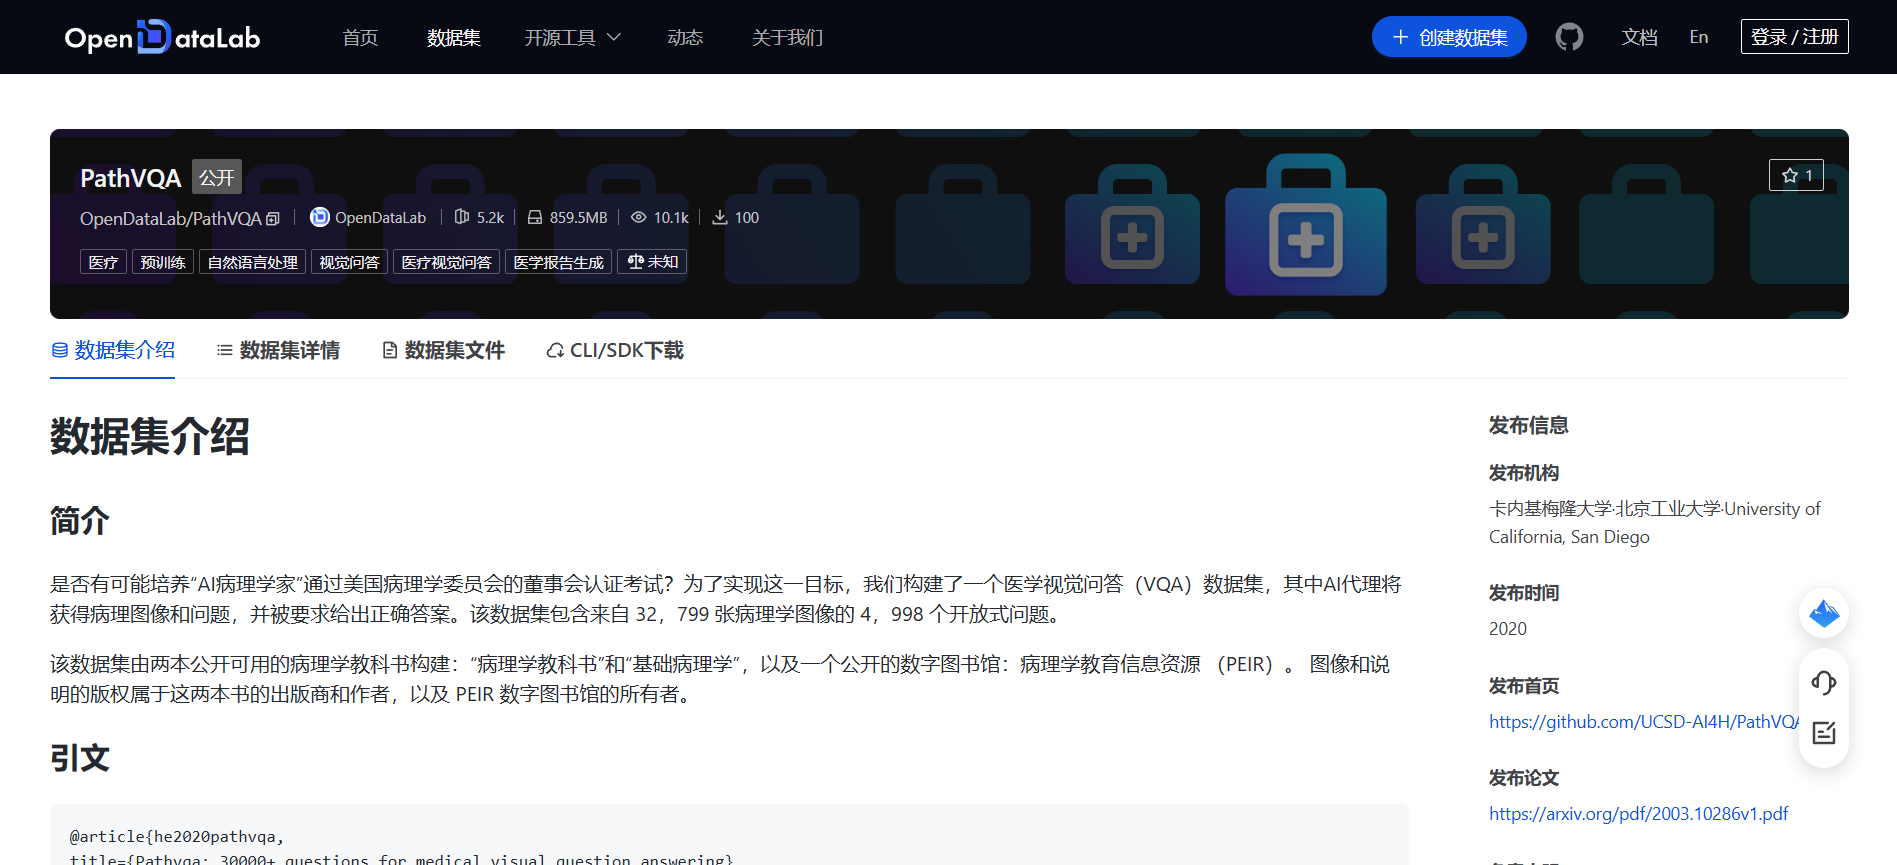Switch to the 数据集文件 tab
Viewport: 1897px width, 865px height.
pyautogui.click(x=444, y=350)
